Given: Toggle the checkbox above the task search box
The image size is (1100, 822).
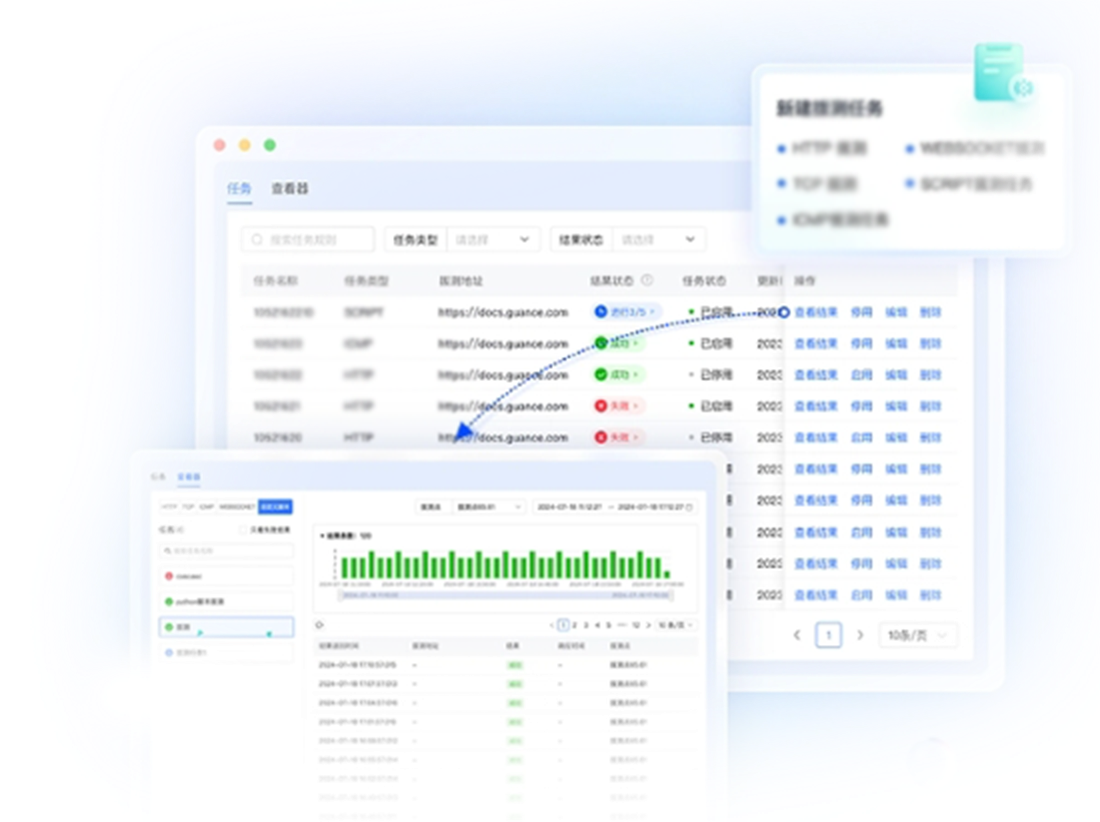Looking at the screenshot, I should pyautogui.click(x=242, y=529).
